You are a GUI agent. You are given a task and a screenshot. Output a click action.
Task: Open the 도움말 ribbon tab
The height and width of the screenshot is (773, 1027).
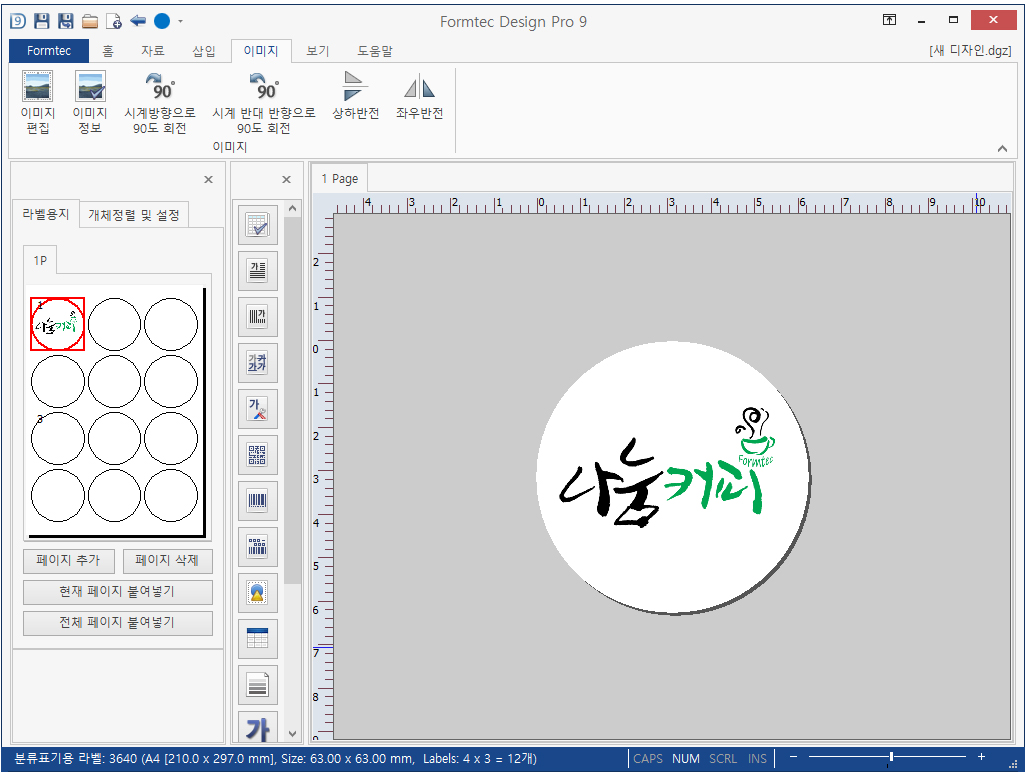(x=375, y=50)
